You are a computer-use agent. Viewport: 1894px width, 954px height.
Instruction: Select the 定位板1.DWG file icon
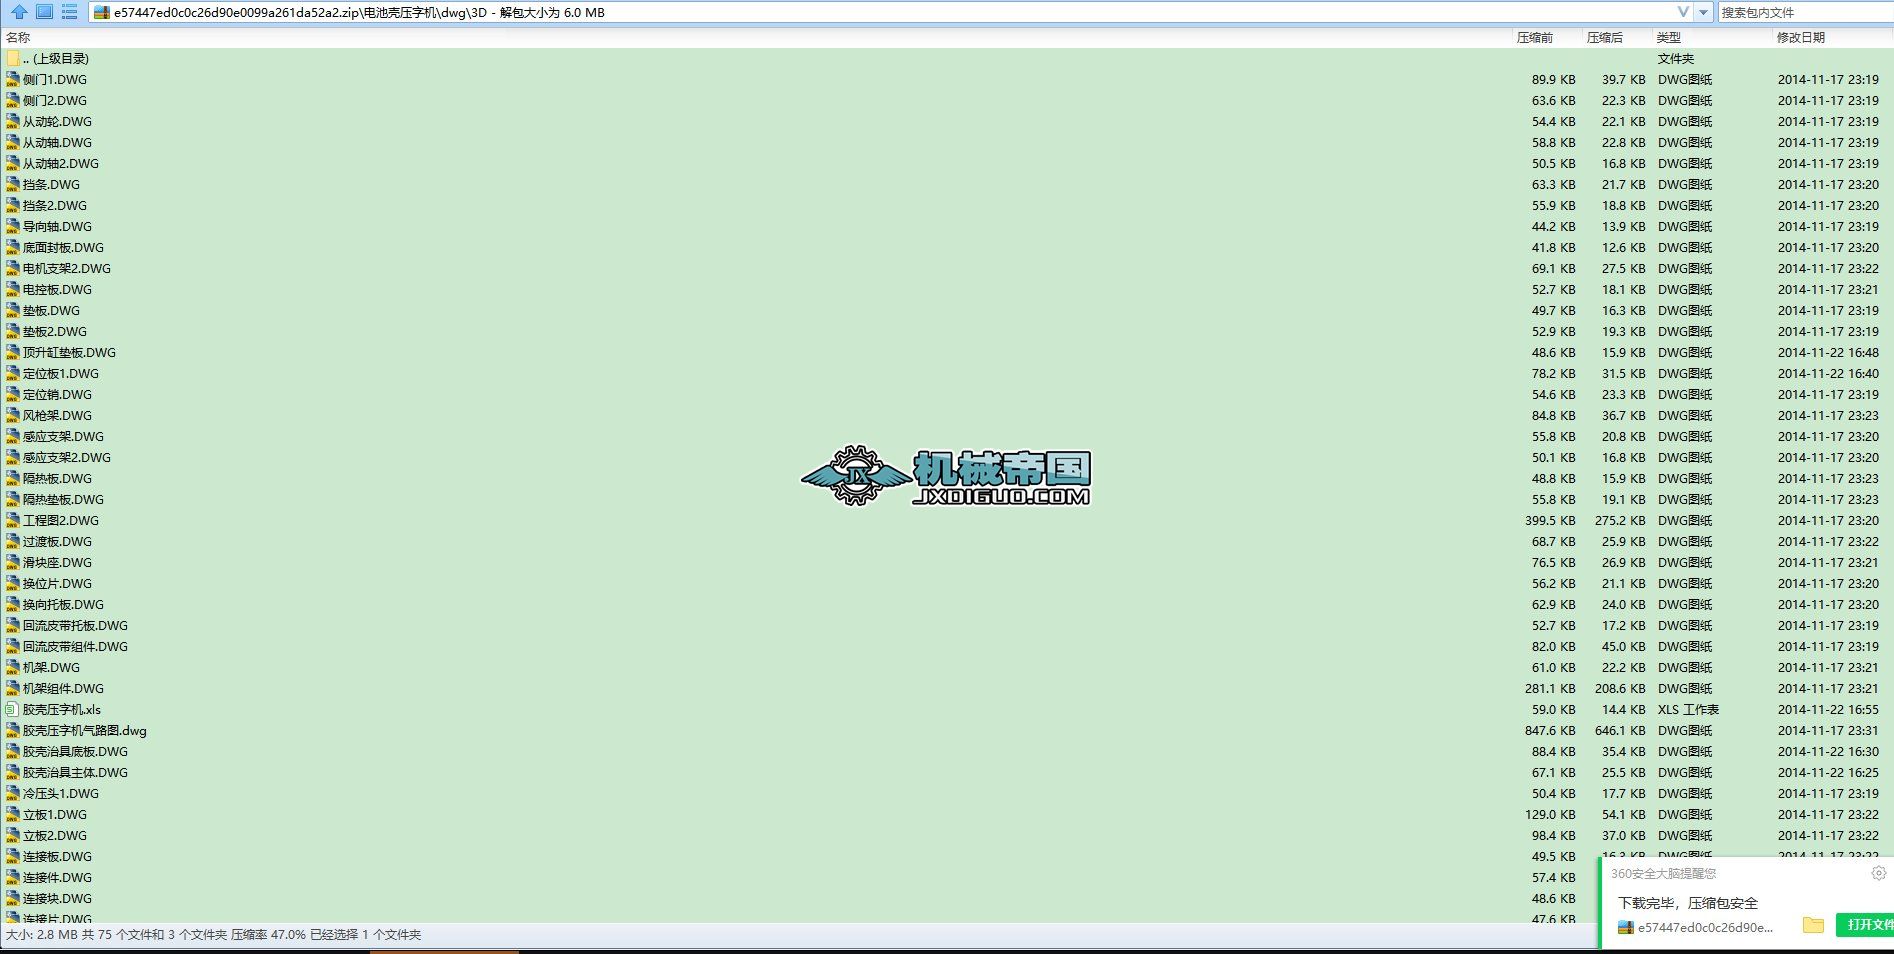tap(12, 373)
